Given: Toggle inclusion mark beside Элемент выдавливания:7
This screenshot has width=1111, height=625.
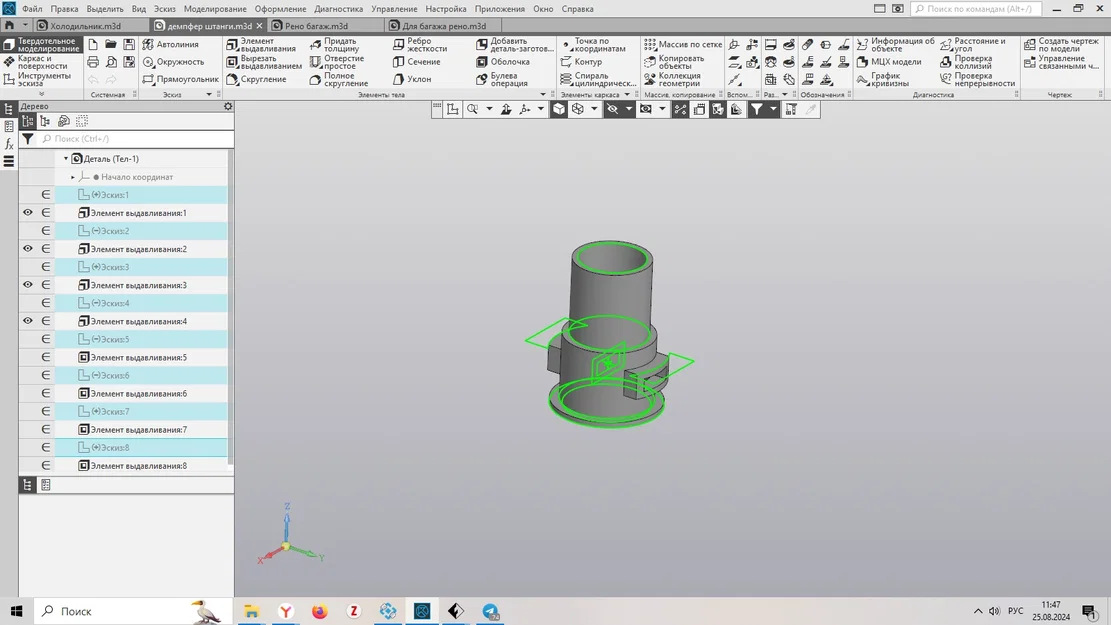Looking at the screenshot, I should [x=45, y=429].
